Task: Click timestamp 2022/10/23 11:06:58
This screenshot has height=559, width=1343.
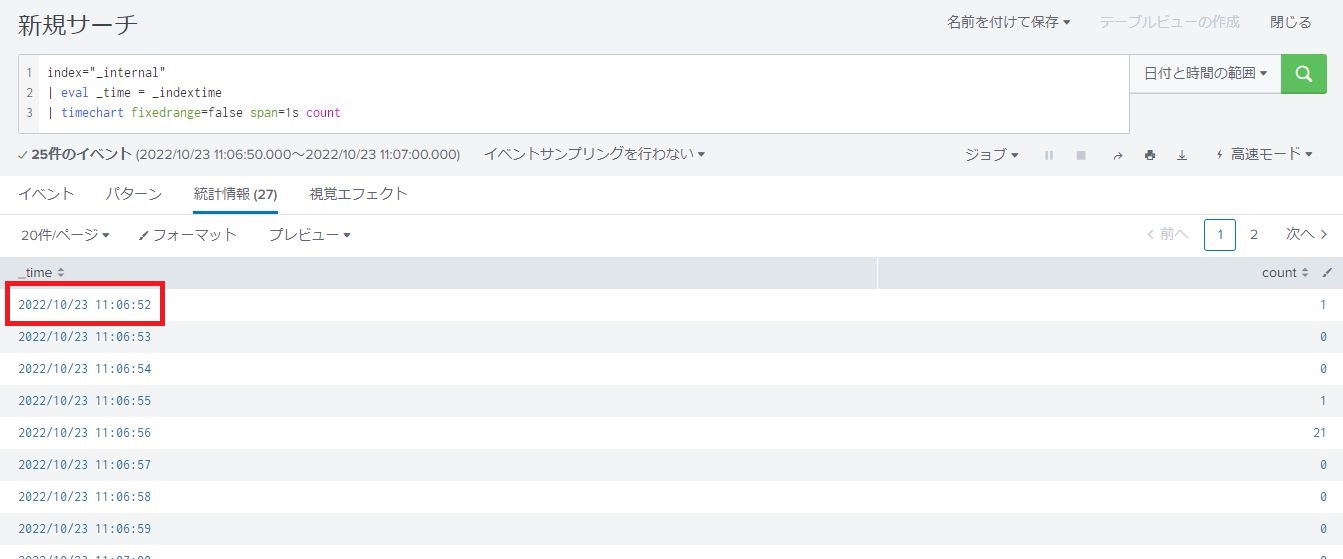Action: pyautogui.click(x=85, y=497)
